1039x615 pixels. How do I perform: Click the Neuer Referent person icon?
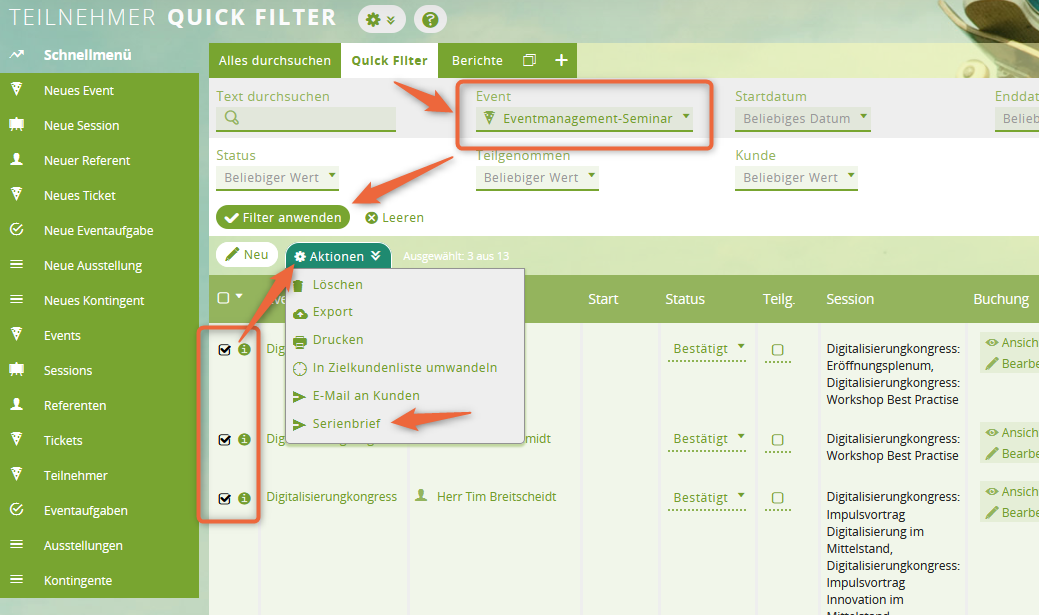click(x=17, y=160)
